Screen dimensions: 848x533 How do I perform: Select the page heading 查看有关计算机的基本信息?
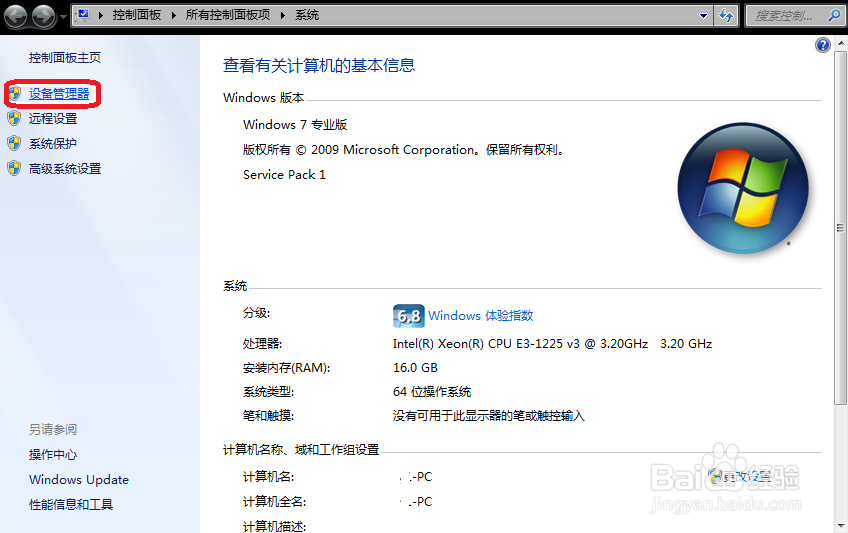click(319, 65)
